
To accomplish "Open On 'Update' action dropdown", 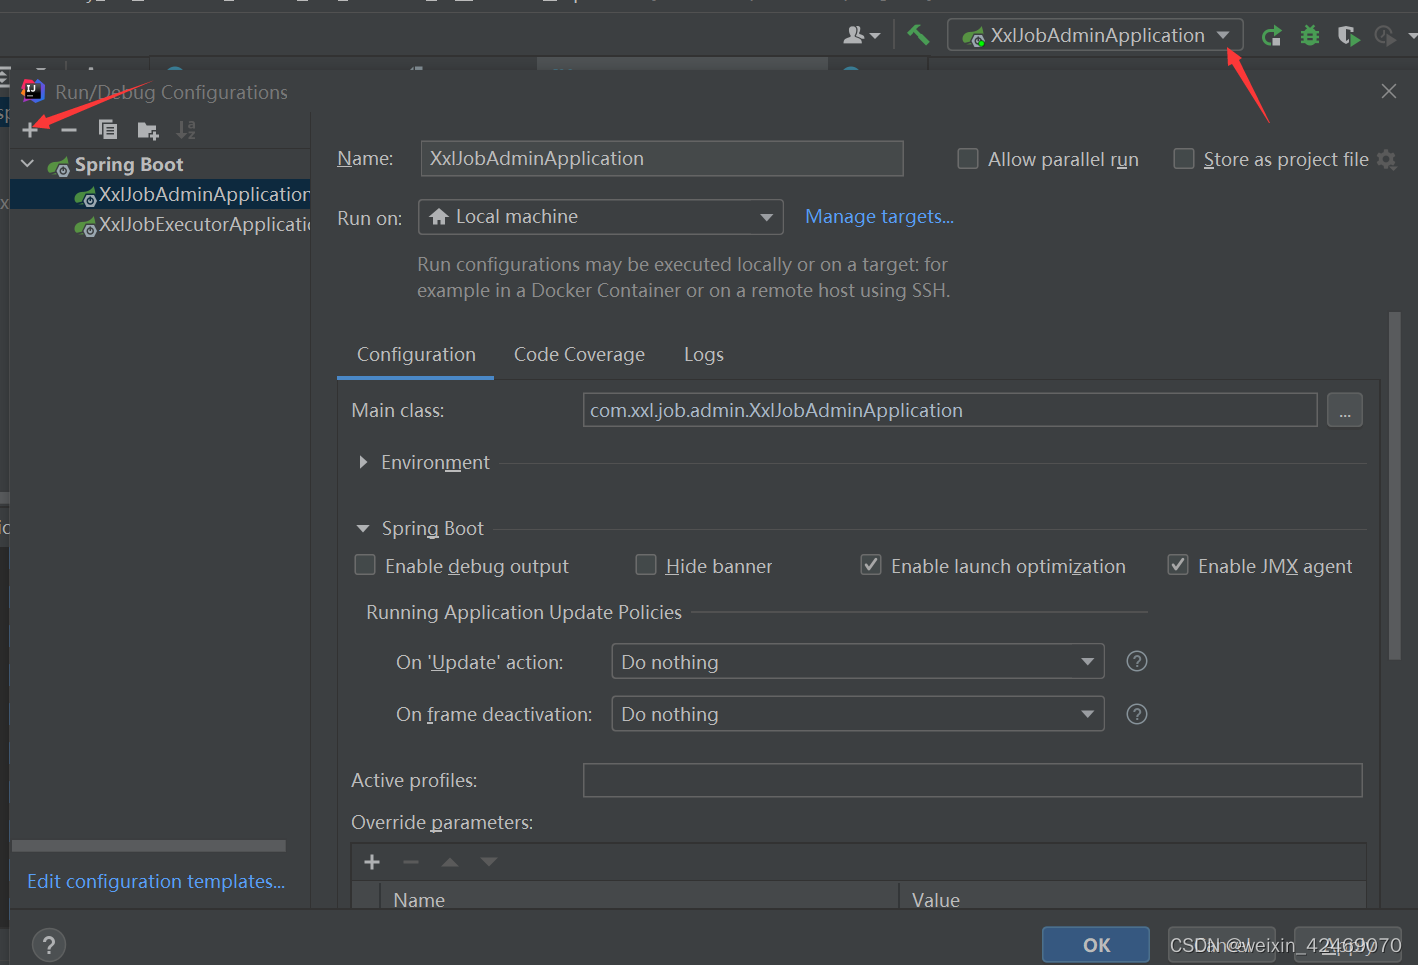I will [858, 662].
